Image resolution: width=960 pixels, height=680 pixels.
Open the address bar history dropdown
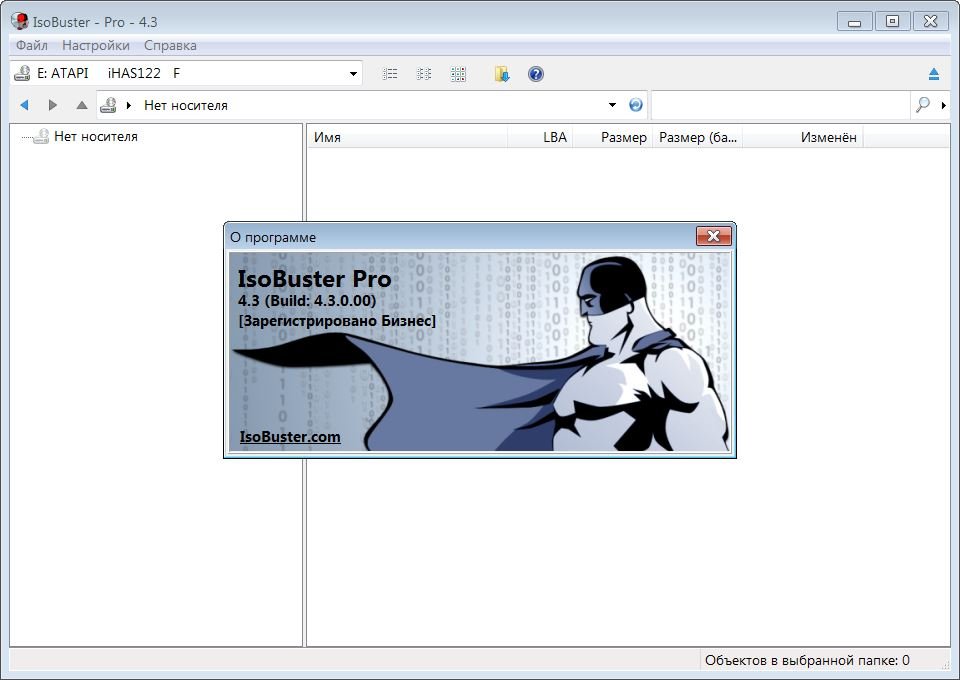612,105
